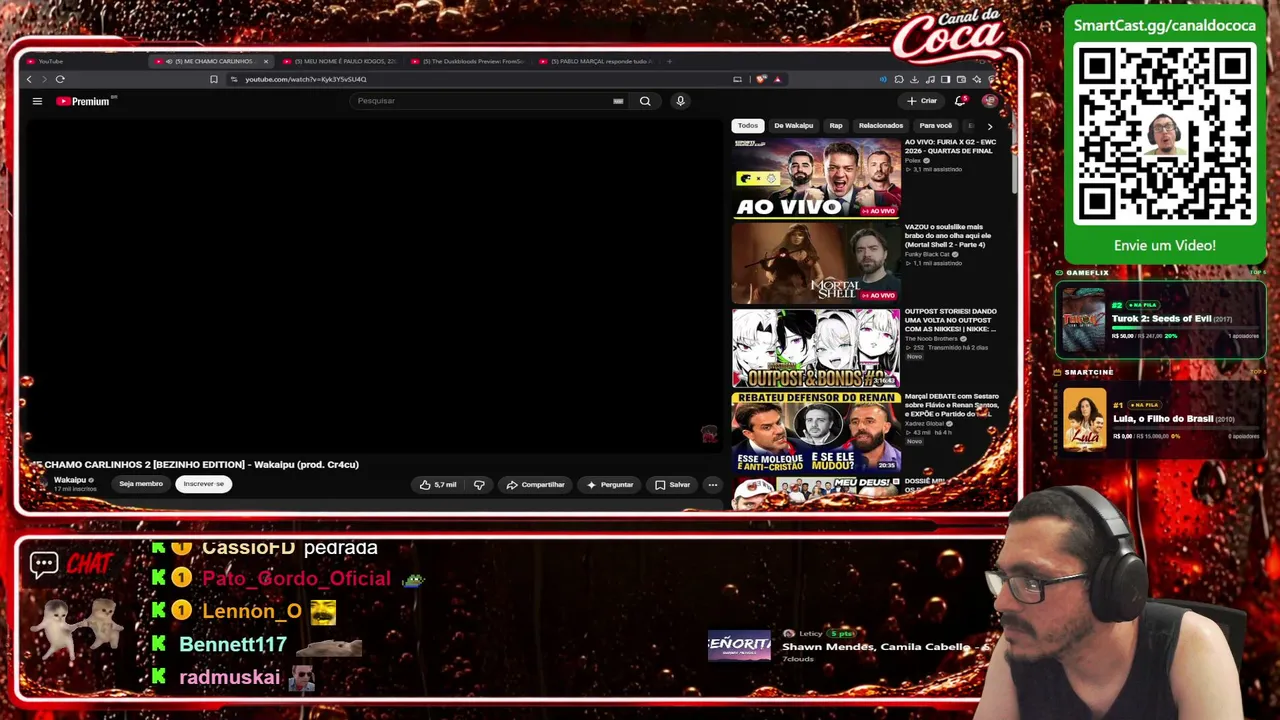Save video with Salvar button

point(673,485)
